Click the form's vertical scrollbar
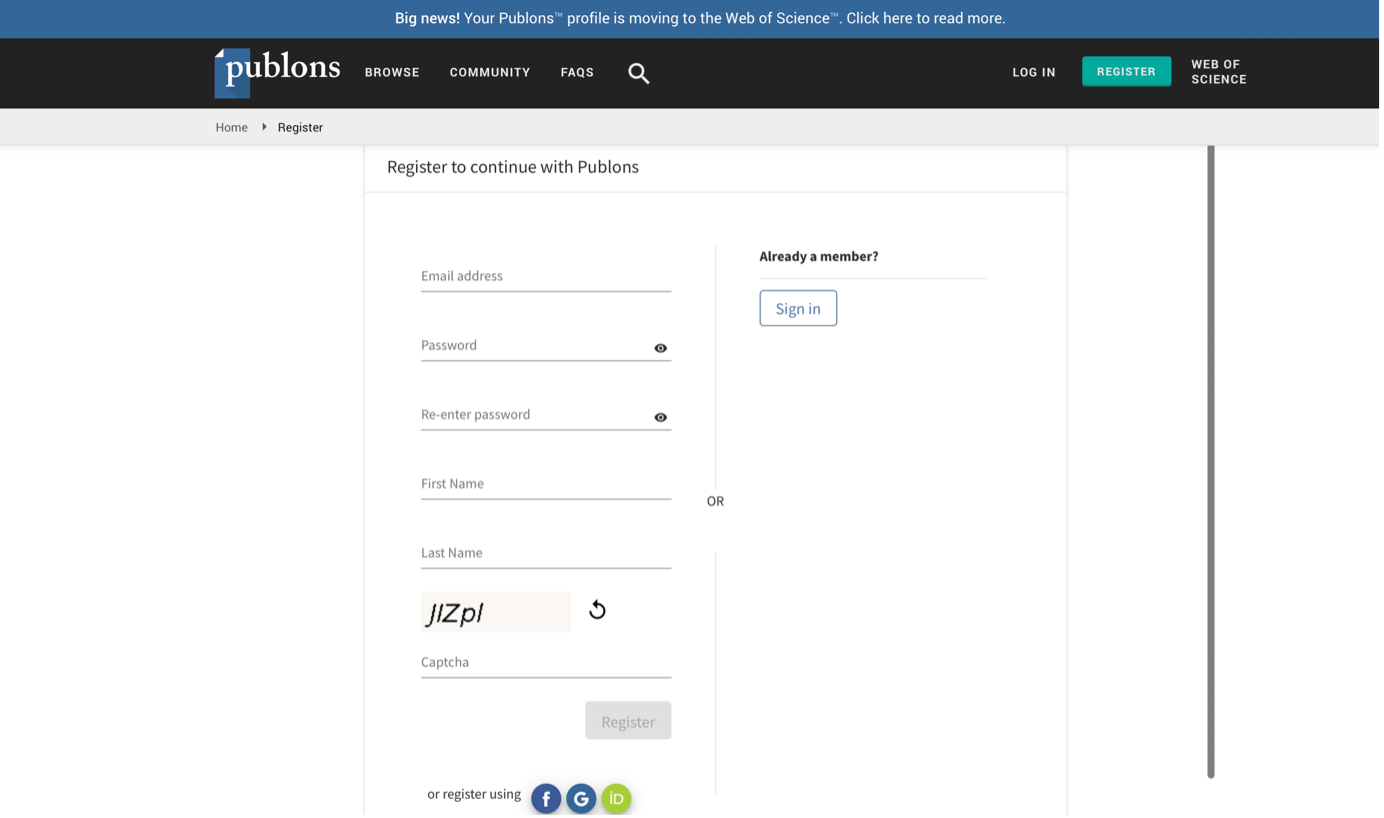1384x818 pixels. 1213,462
